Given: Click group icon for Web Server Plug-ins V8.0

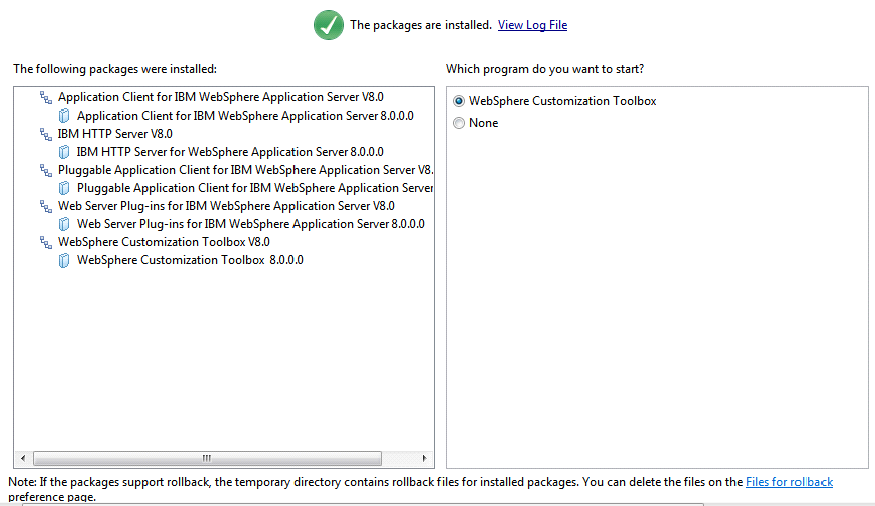Looking at the screenshot, I should pos(46,206).
